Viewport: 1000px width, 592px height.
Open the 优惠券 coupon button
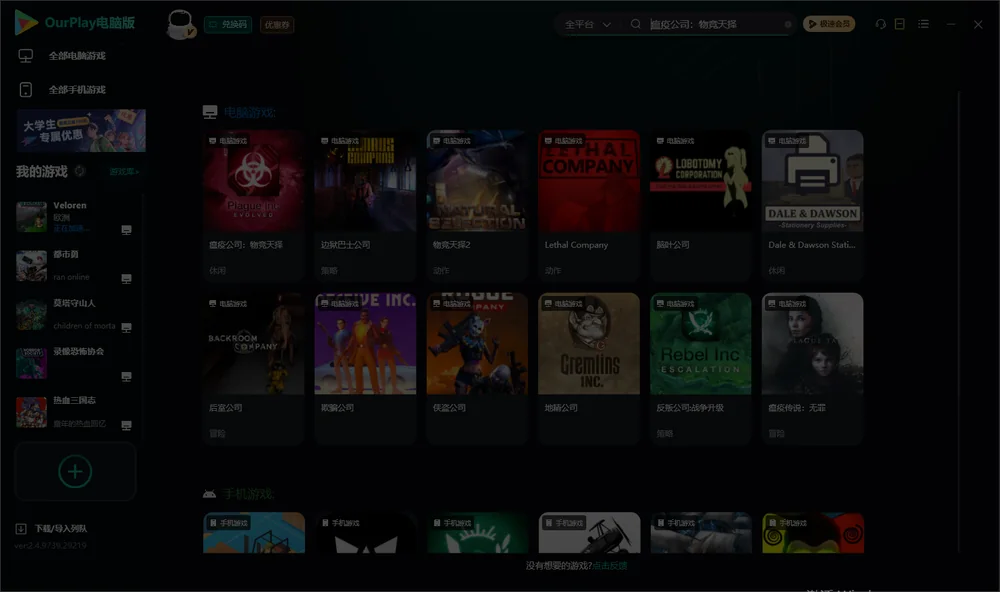[x=277, y=25]
